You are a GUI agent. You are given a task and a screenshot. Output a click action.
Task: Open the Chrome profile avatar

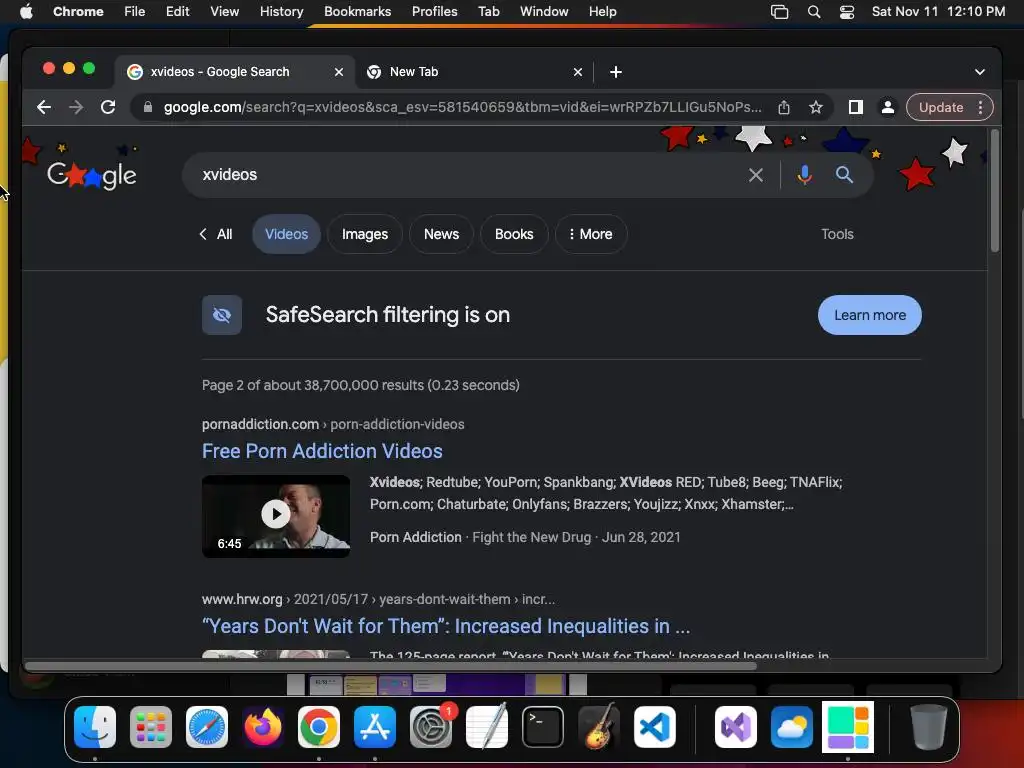[888, 107]
